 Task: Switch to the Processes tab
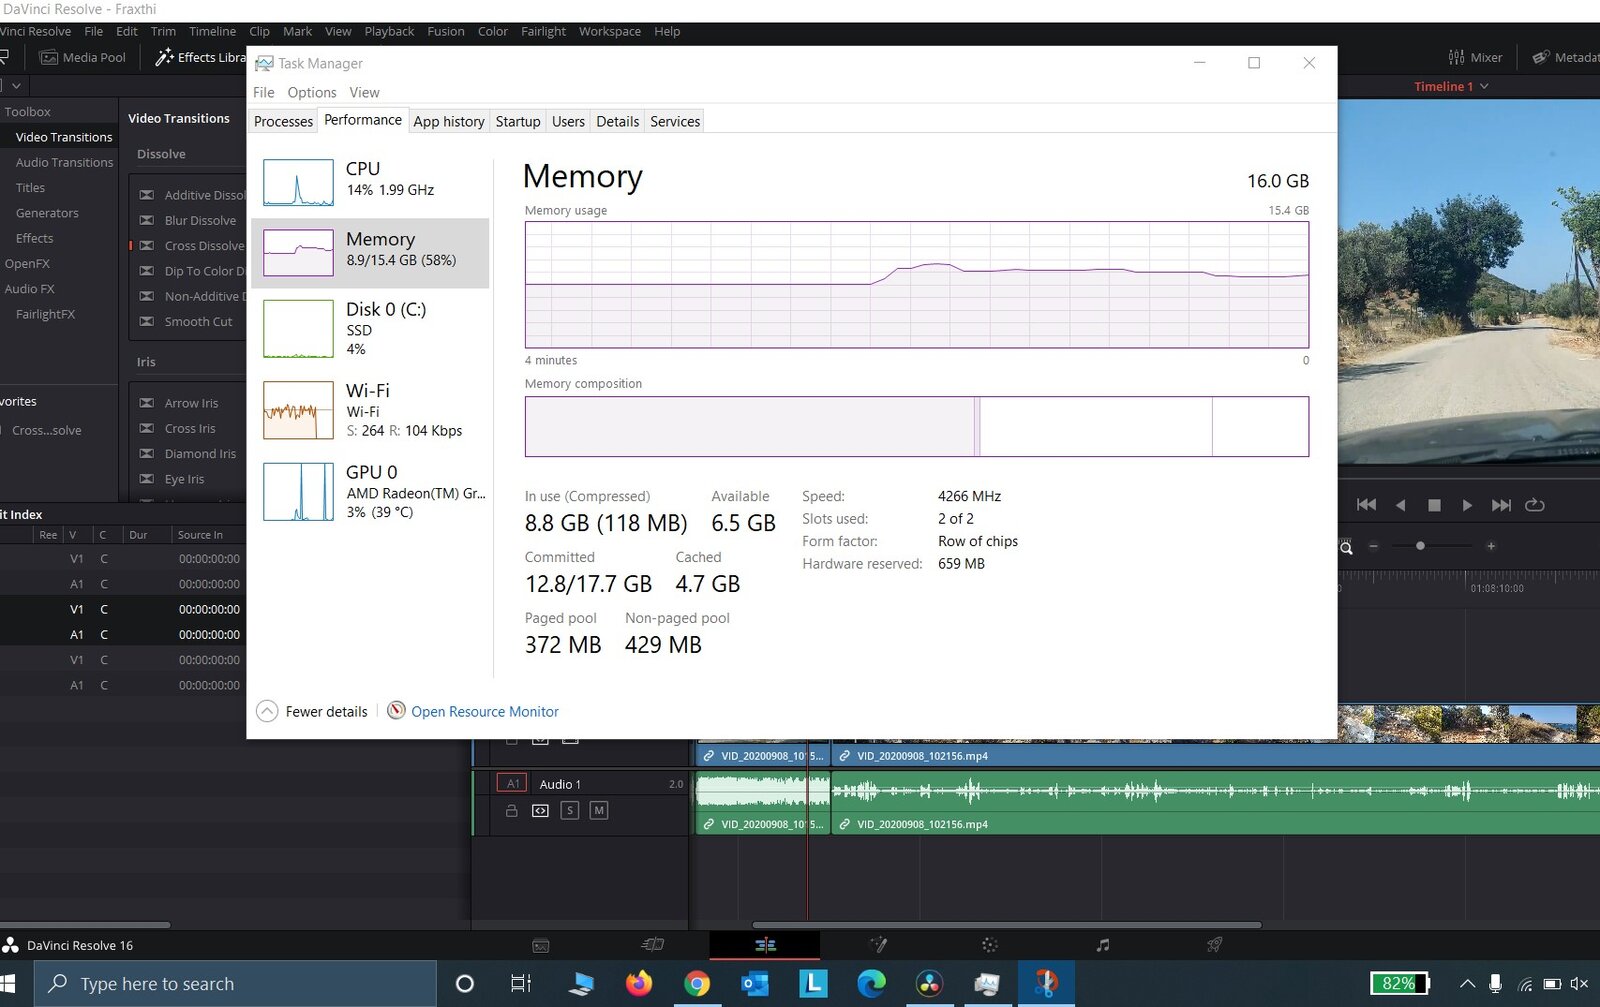click(283, 121)
